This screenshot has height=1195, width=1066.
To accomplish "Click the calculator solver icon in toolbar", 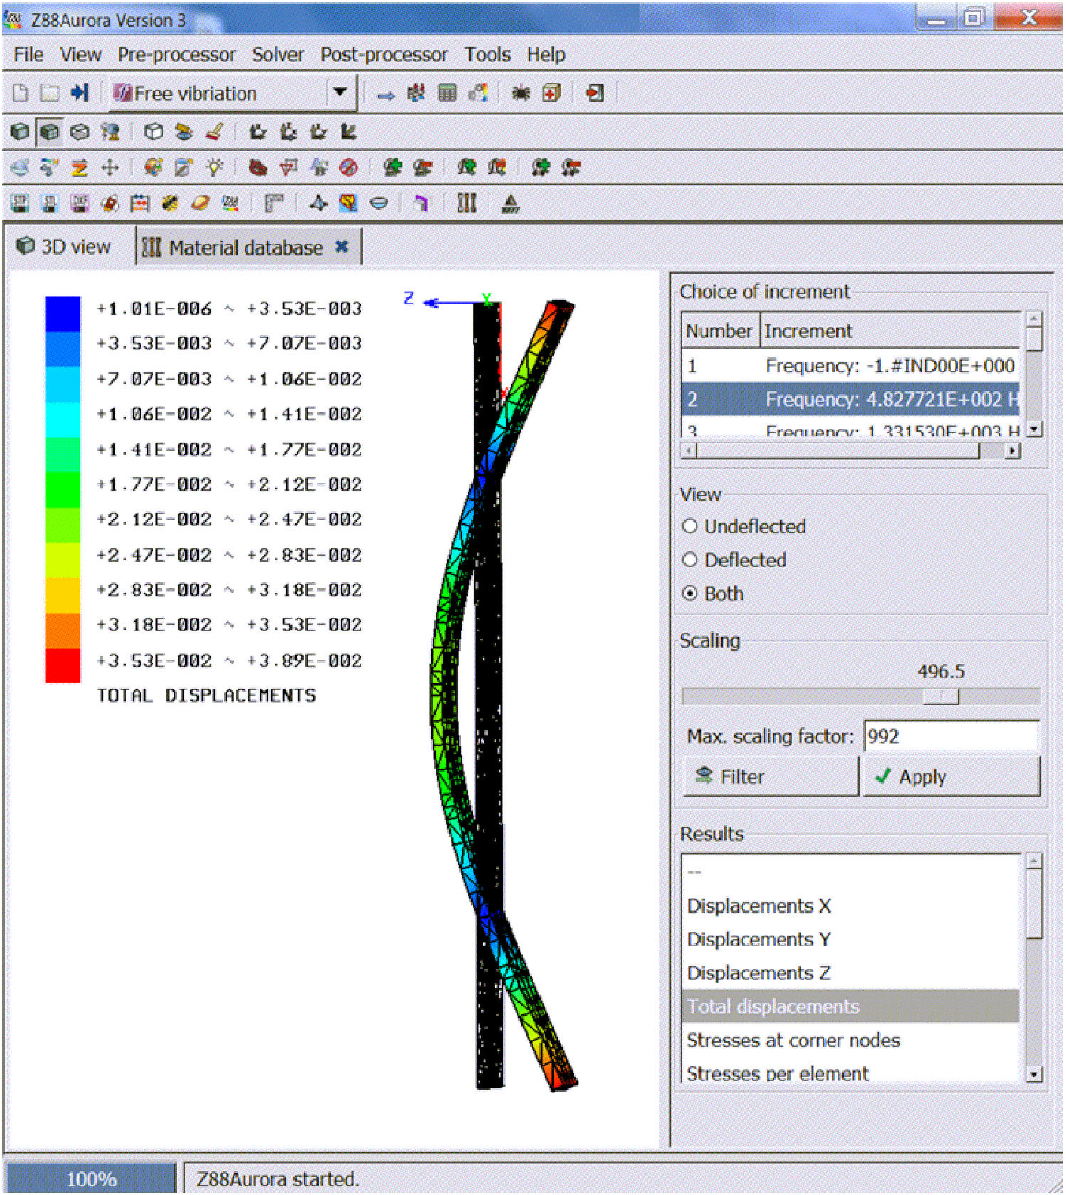I will (448, 93).
